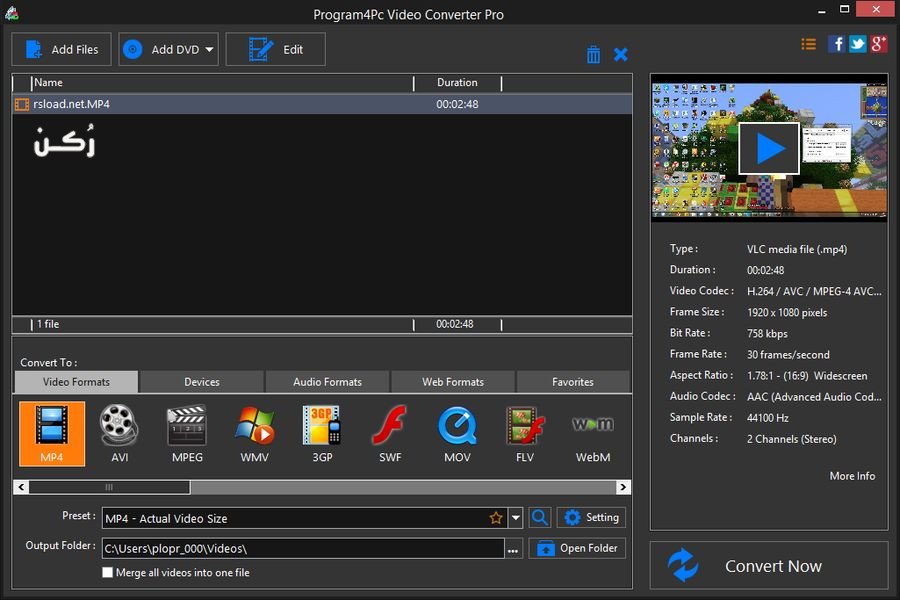The width and height of the screenshot is (900, 600).
Task: Start conversion with Convert Now
Action: 769,566
